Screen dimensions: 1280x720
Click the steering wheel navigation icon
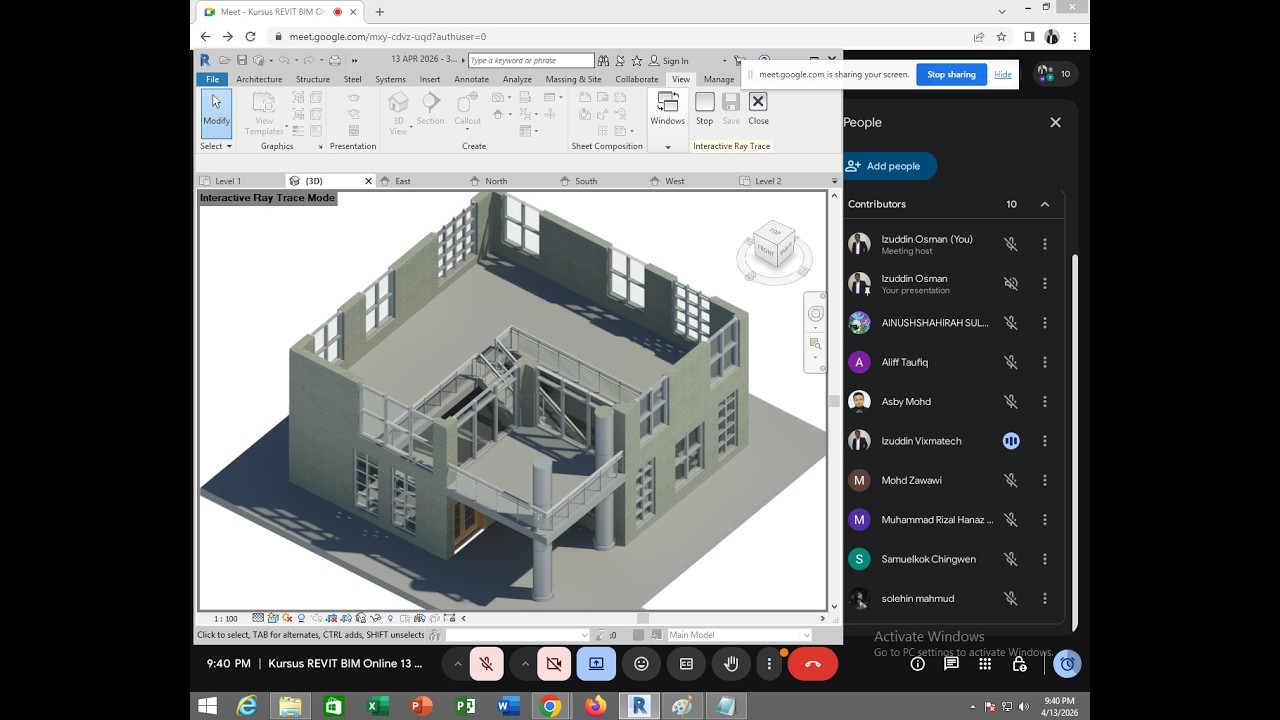[x=816, y=314]
